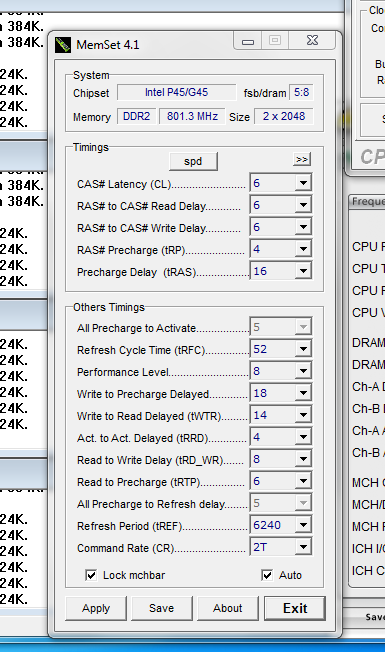
Task: Click the tRFC value 52
Action: 260,349
